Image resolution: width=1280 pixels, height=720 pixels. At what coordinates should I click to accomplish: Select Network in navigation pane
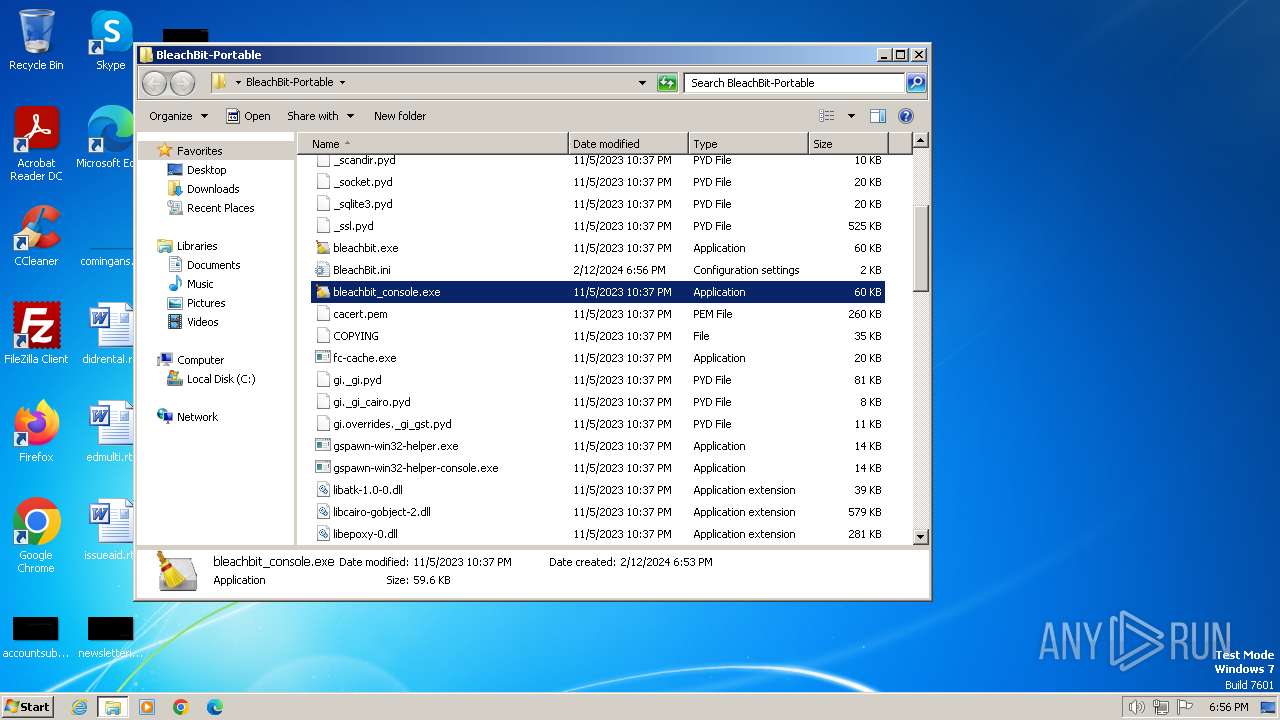click(x=197, y=417)
